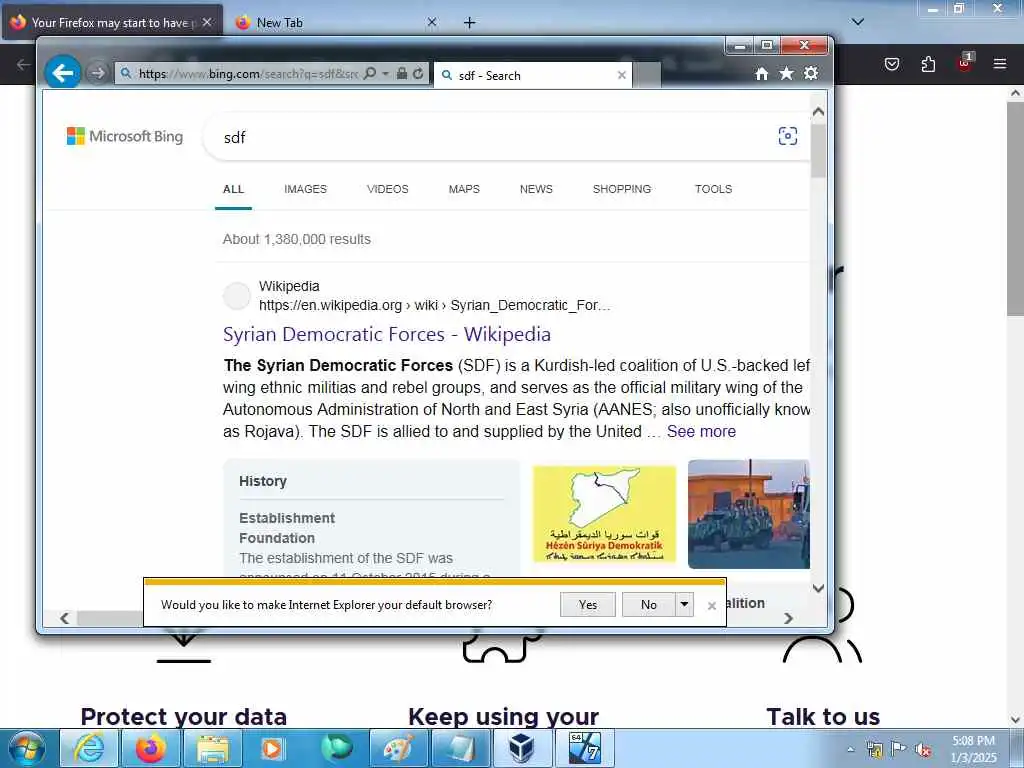Switch to the VIDEOS tab

[387, 189]
